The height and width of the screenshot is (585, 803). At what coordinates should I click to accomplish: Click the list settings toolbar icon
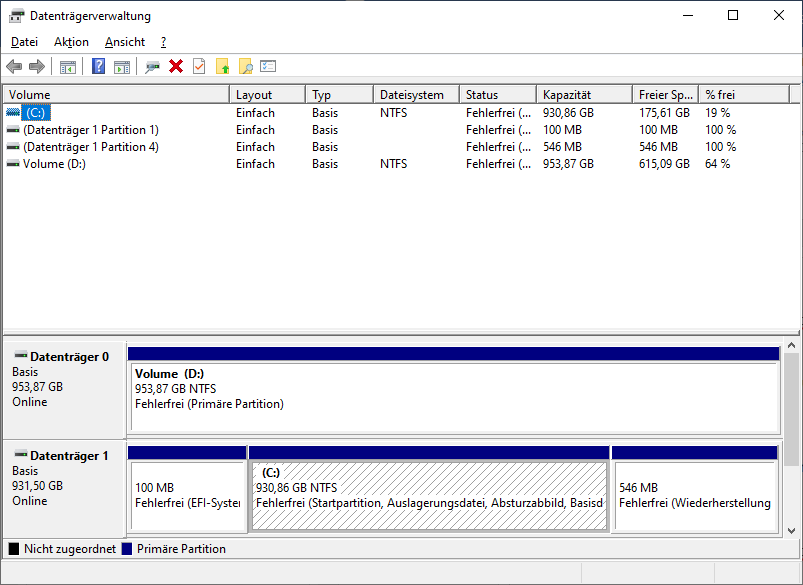coord(268,66)
